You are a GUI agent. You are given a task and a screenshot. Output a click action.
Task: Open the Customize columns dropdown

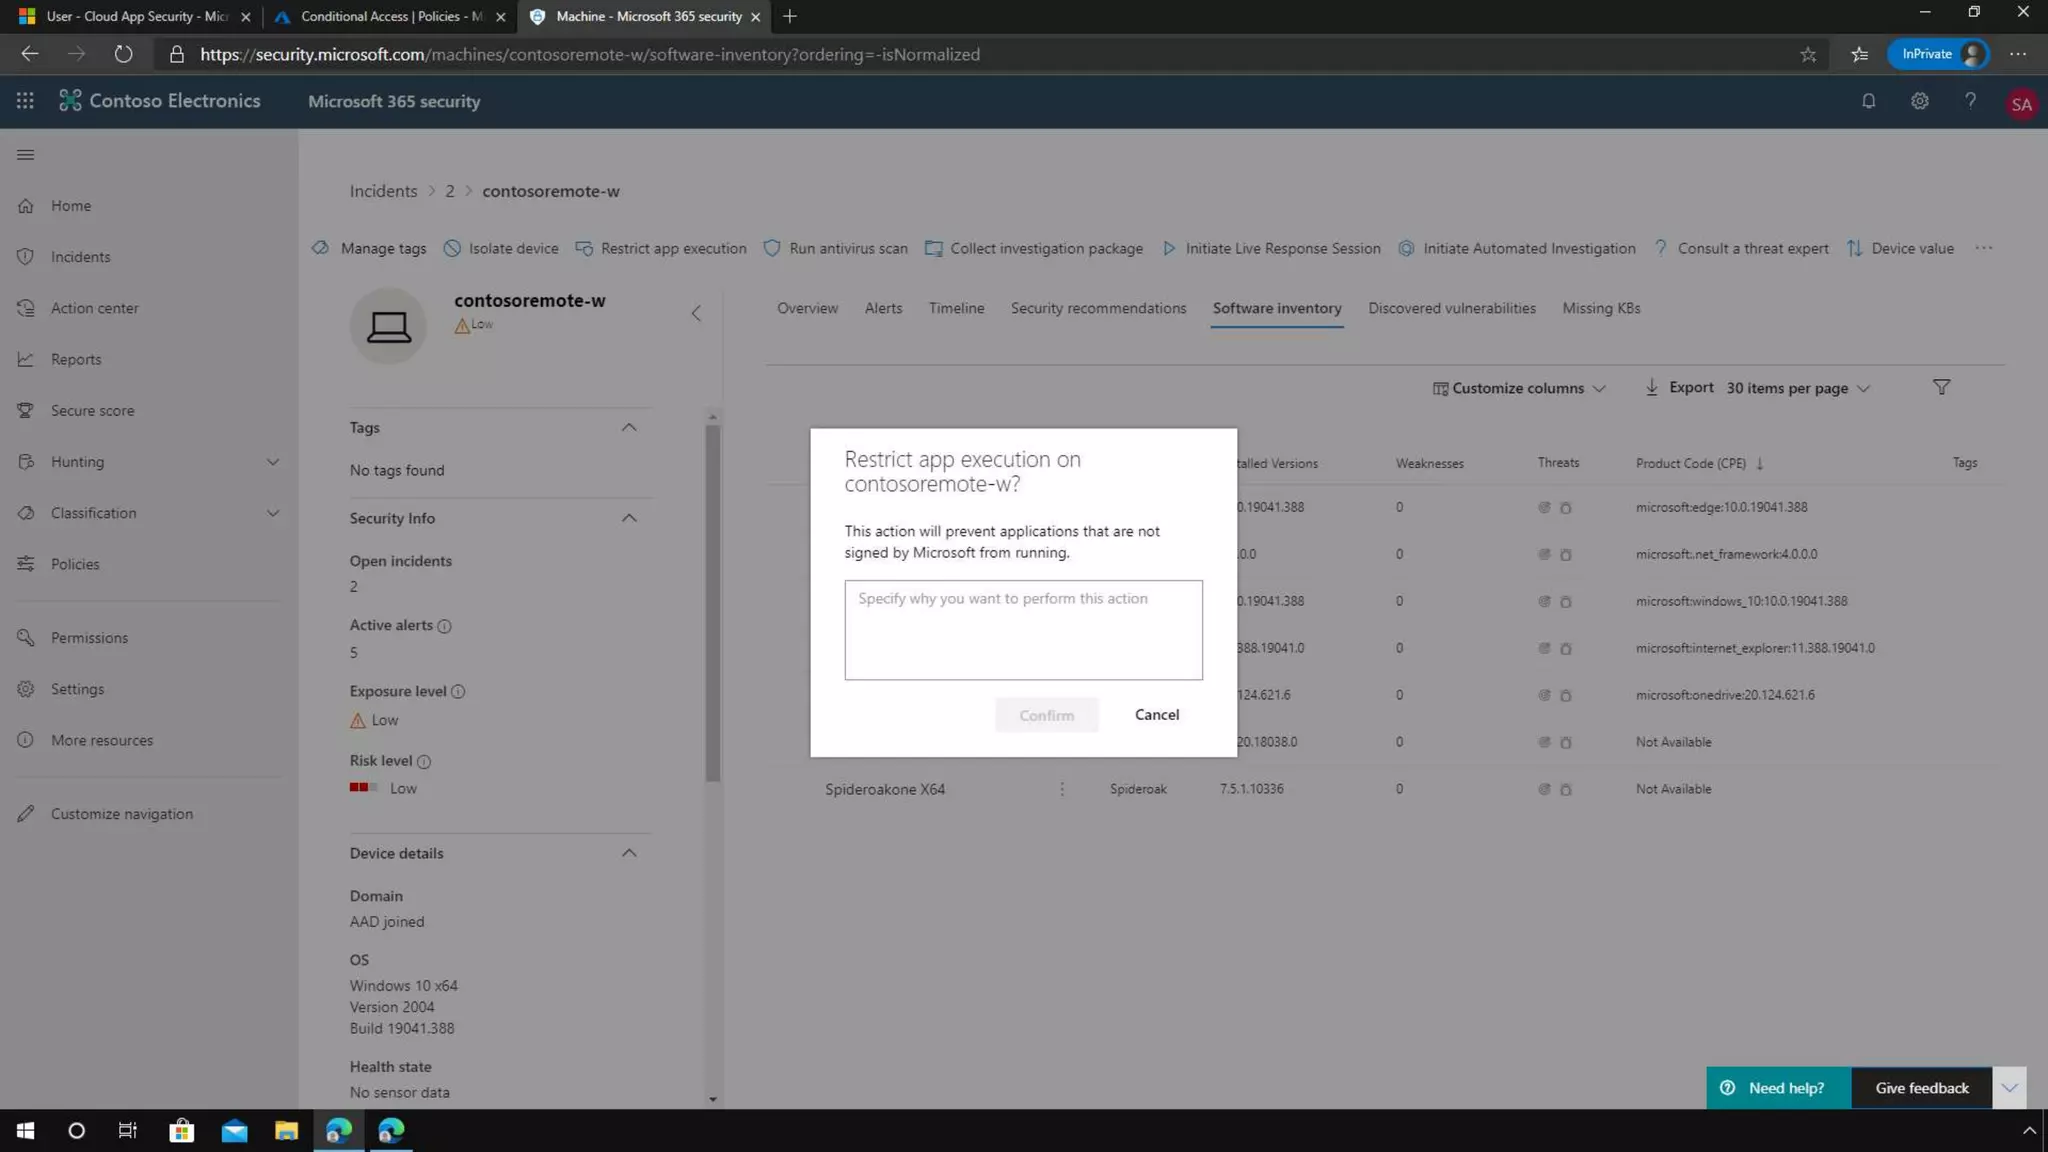[1518, 388]
